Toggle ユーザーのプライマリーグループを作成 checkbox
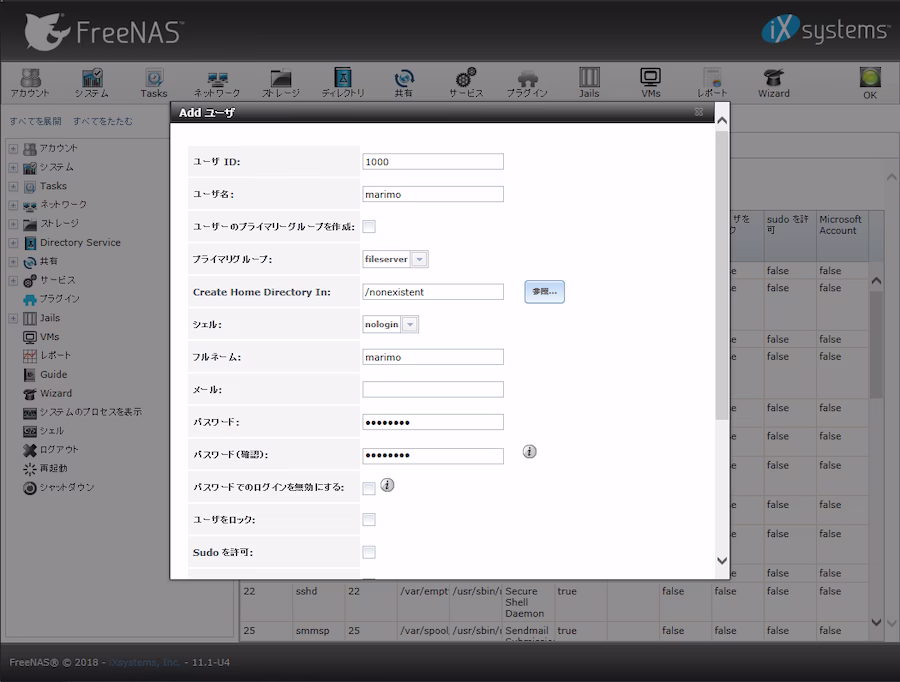The width and height of the screenshot is (900, 682). 369,227
